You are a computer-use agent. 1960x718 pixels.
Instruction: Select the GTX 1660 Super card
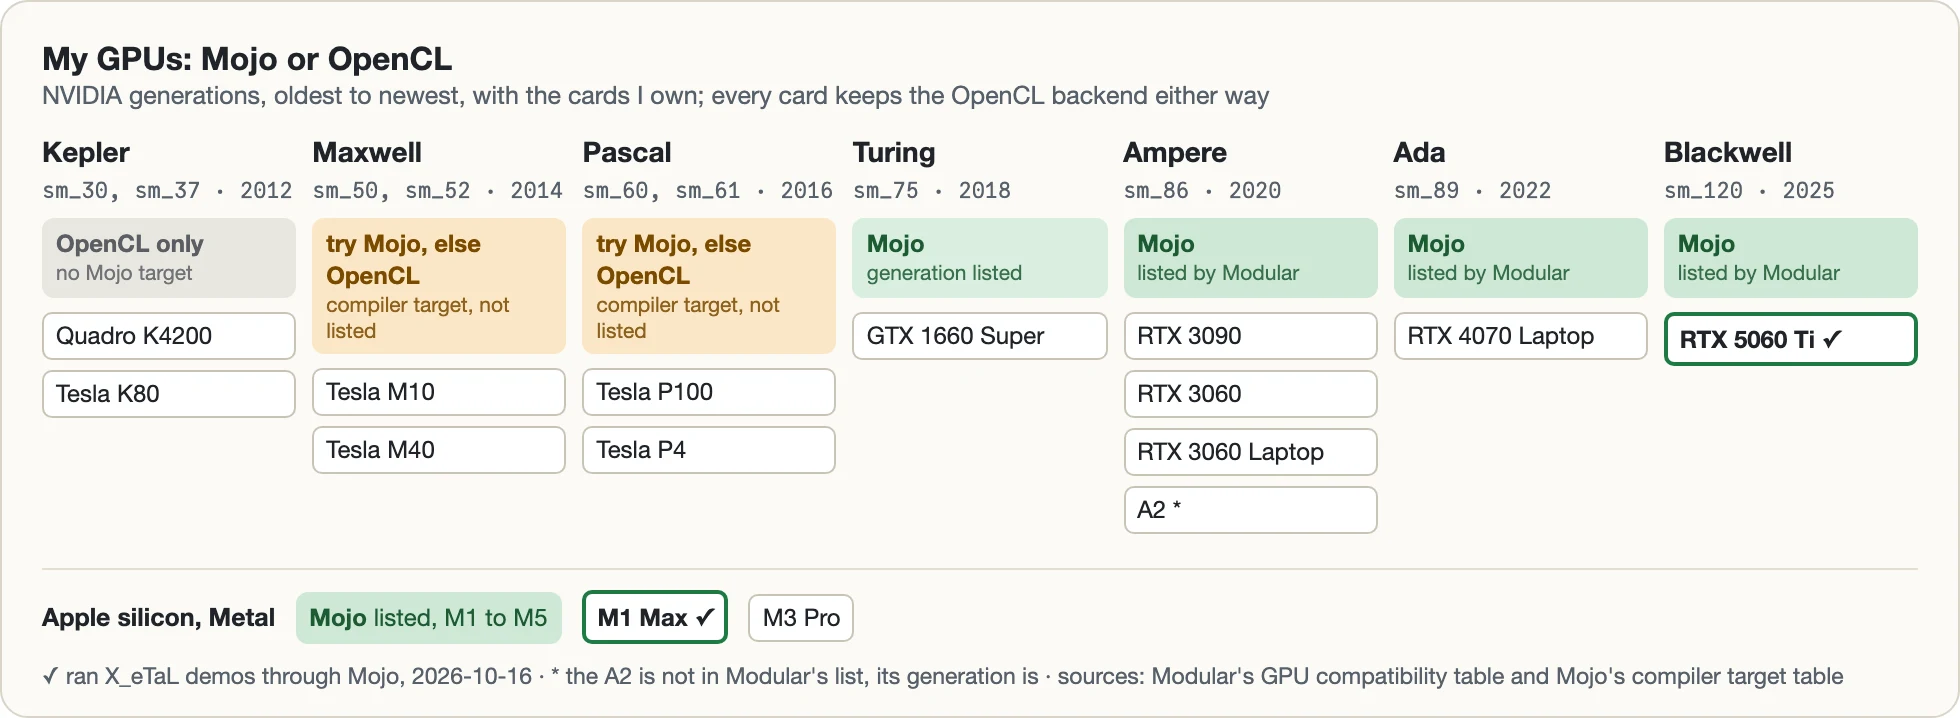[980, 336]
